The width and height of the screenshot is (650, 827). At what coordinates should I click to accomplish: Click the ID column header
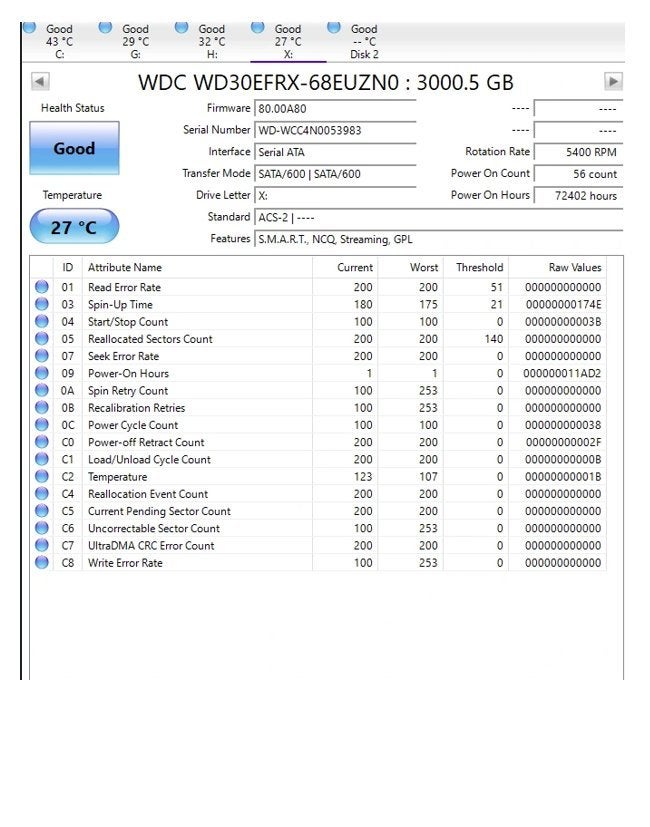coord(68,267)
